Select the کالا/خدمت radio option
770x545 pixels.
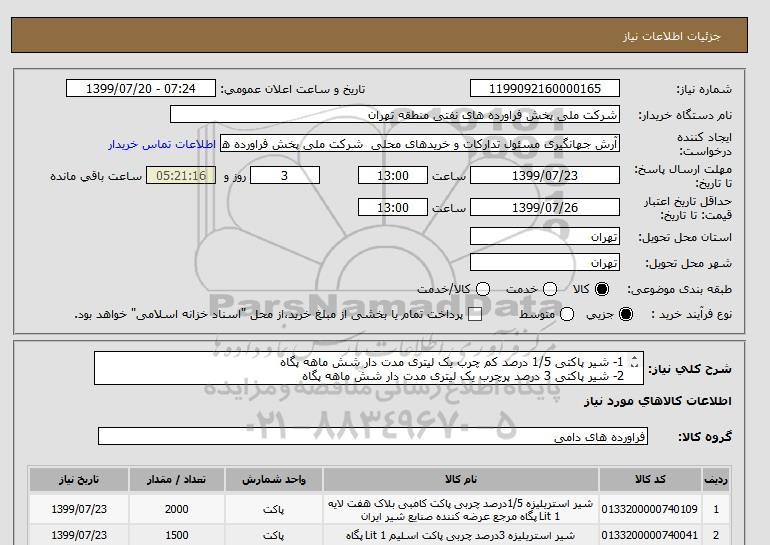(483, 289)
